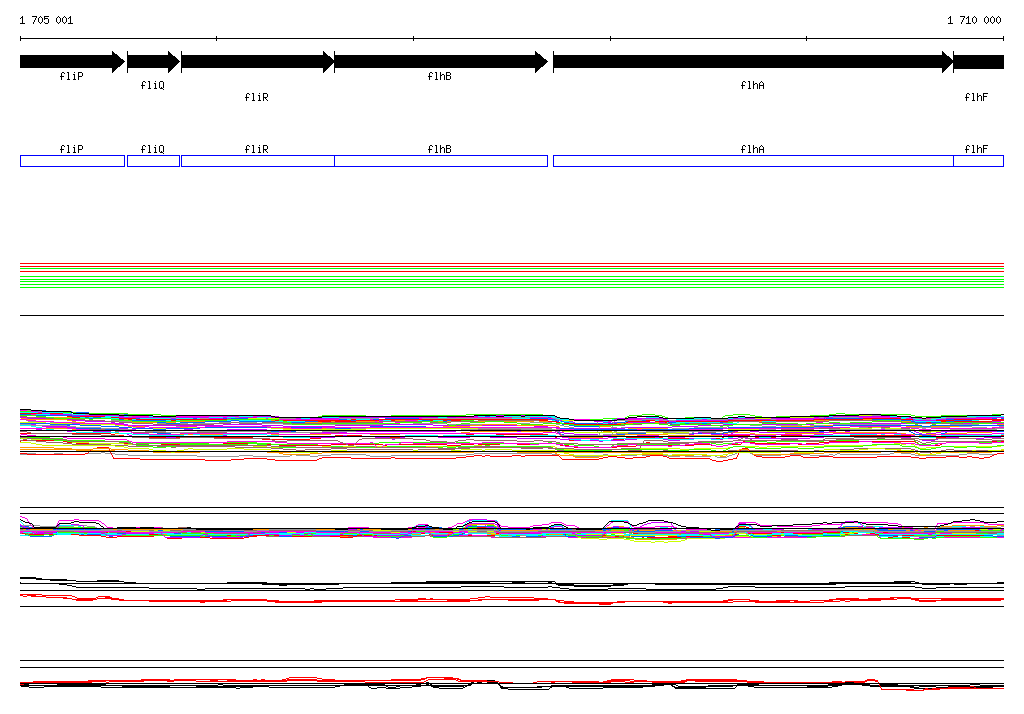Click the flhA blue outlined box
The height and width of the screenshot is (714, 1024).
point(752,161)
